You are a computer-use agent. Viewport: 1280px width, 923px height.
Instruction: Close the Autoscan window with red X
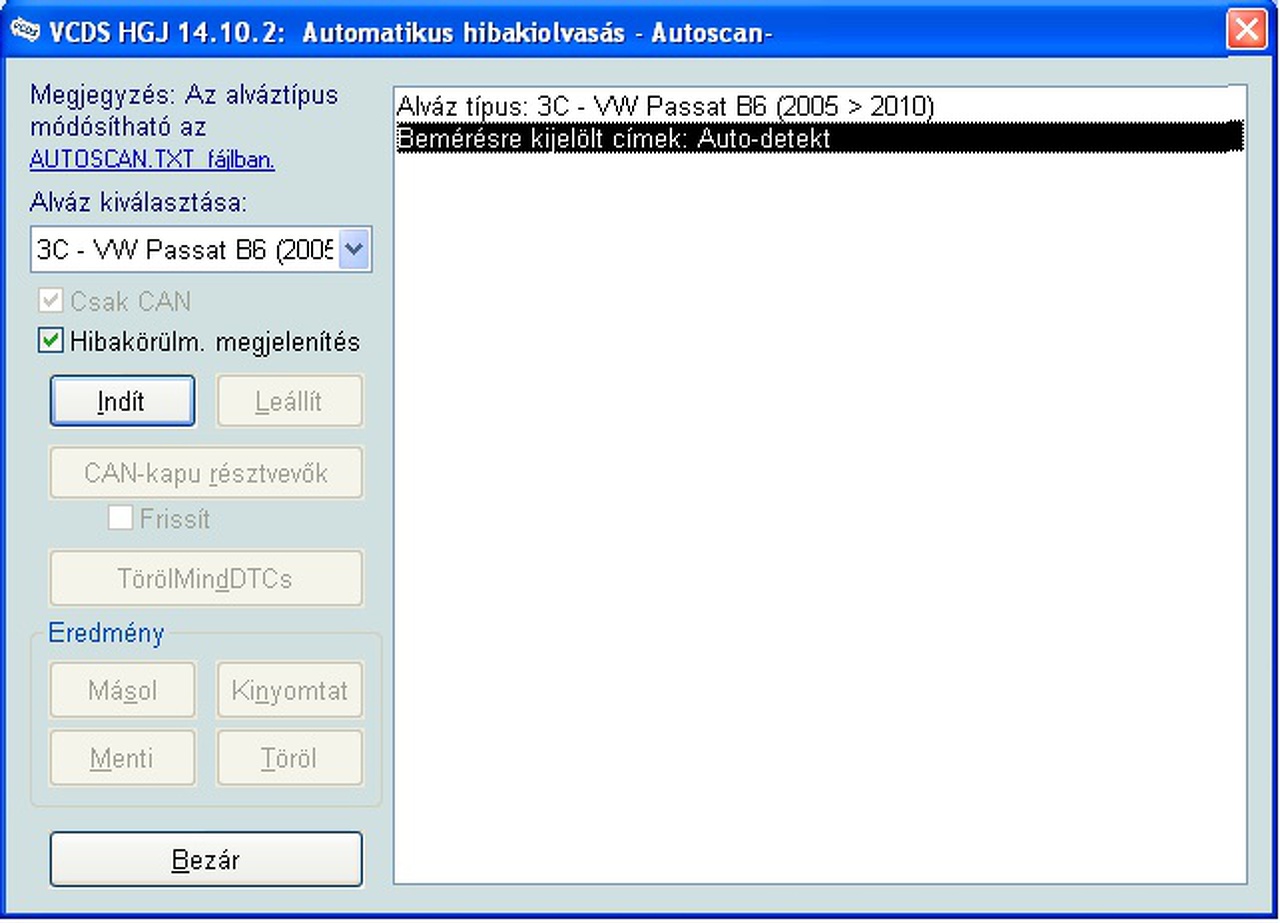pos(1246,31)
